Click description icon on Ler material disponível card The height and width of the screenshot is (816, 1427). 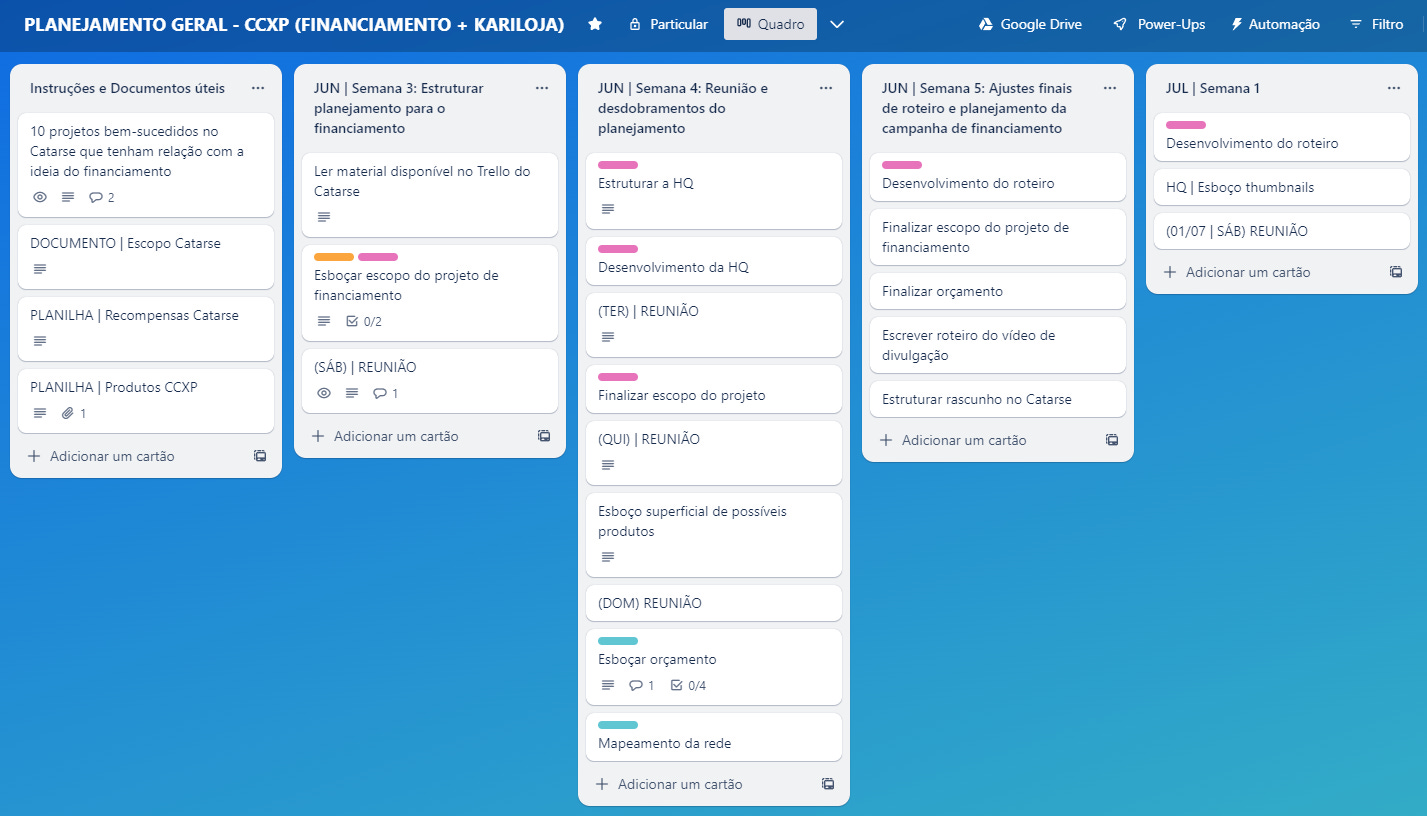click(x=324, y=217)
